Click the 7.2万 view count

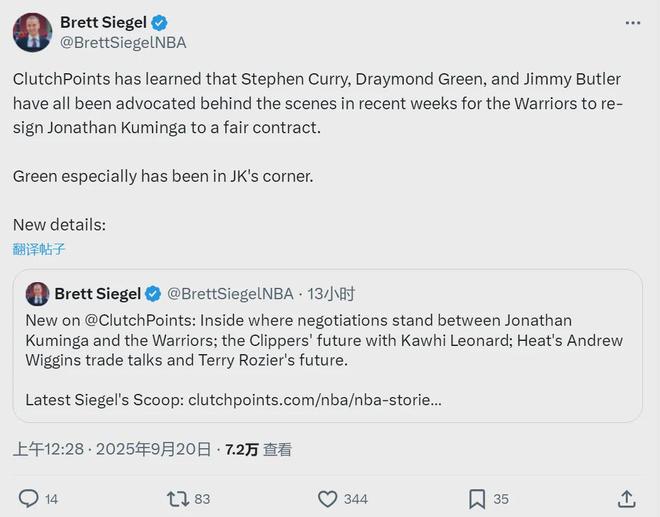(240, 450)
